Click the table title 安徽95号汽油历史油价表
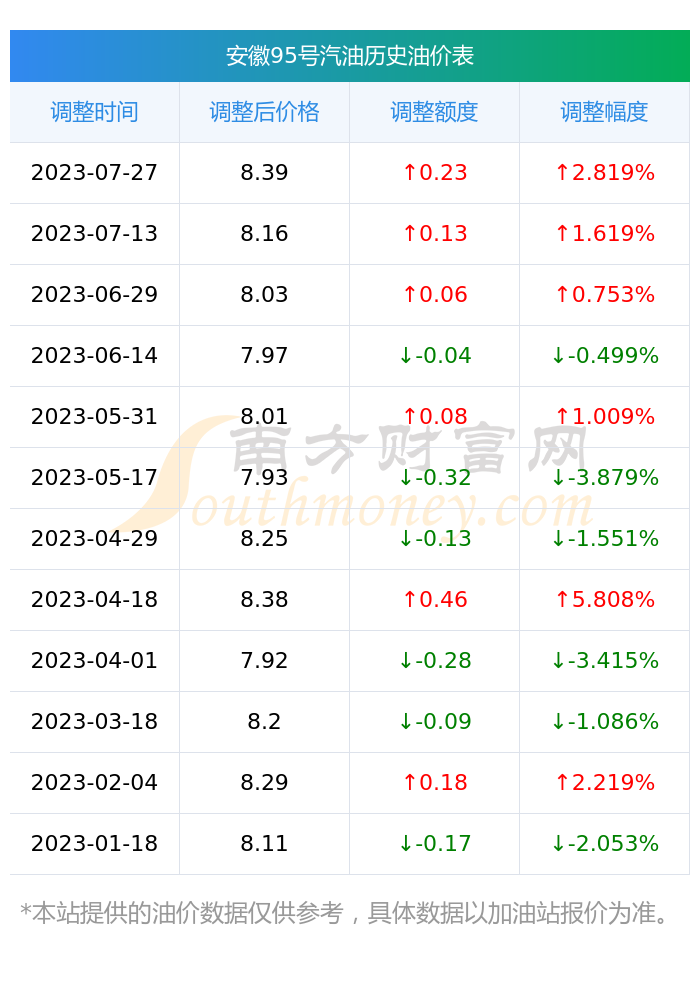This screenshot has height=1000, width=700. (x=349, y=56)
